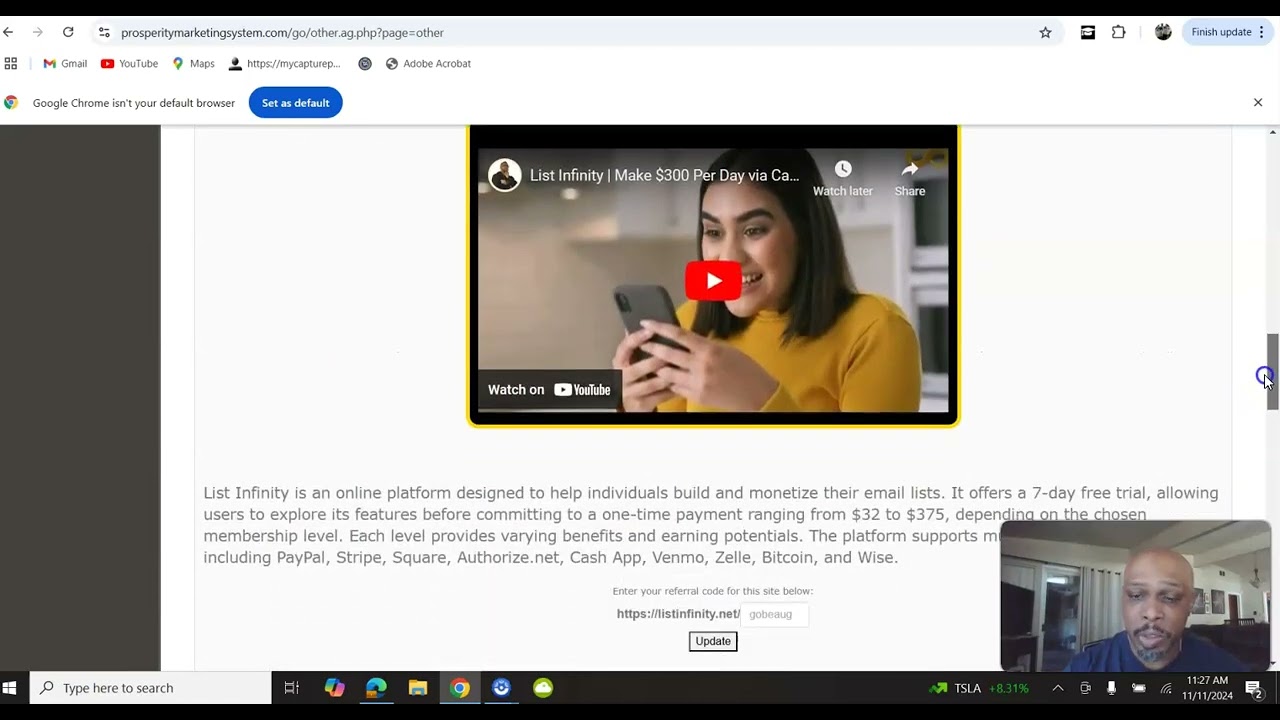This screenshot has width=1280, height=720.
Task: Open the Windows Start menu
Action: 10,688
